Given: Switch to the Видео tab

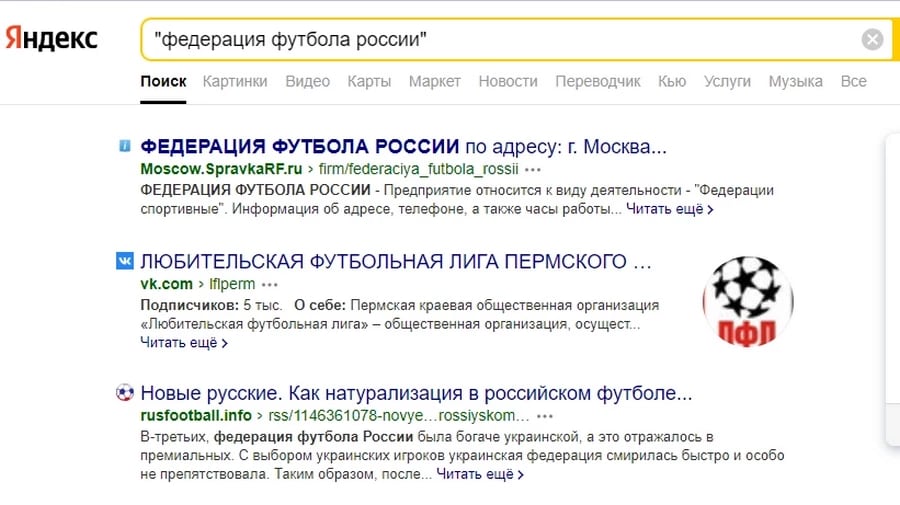Looking at the screenshot, I should [x=308, y=81].
